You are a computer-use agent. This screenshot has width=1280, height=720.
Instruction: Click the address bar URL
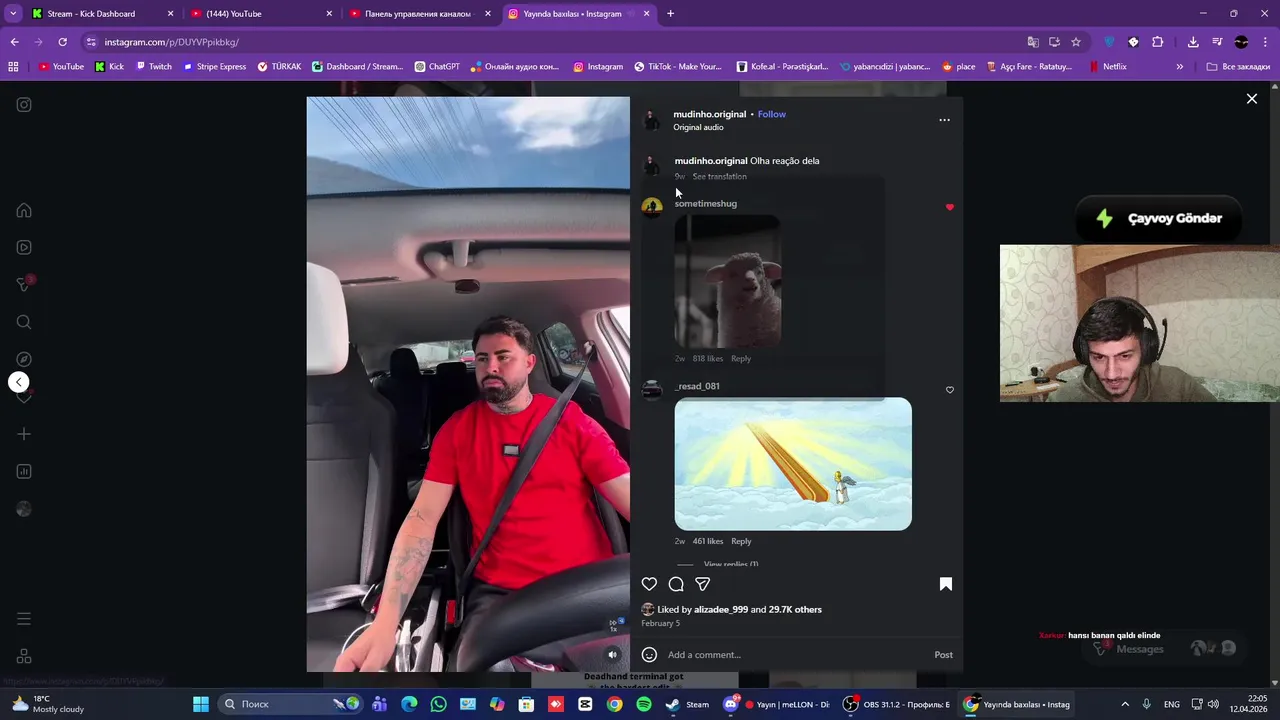172,42
